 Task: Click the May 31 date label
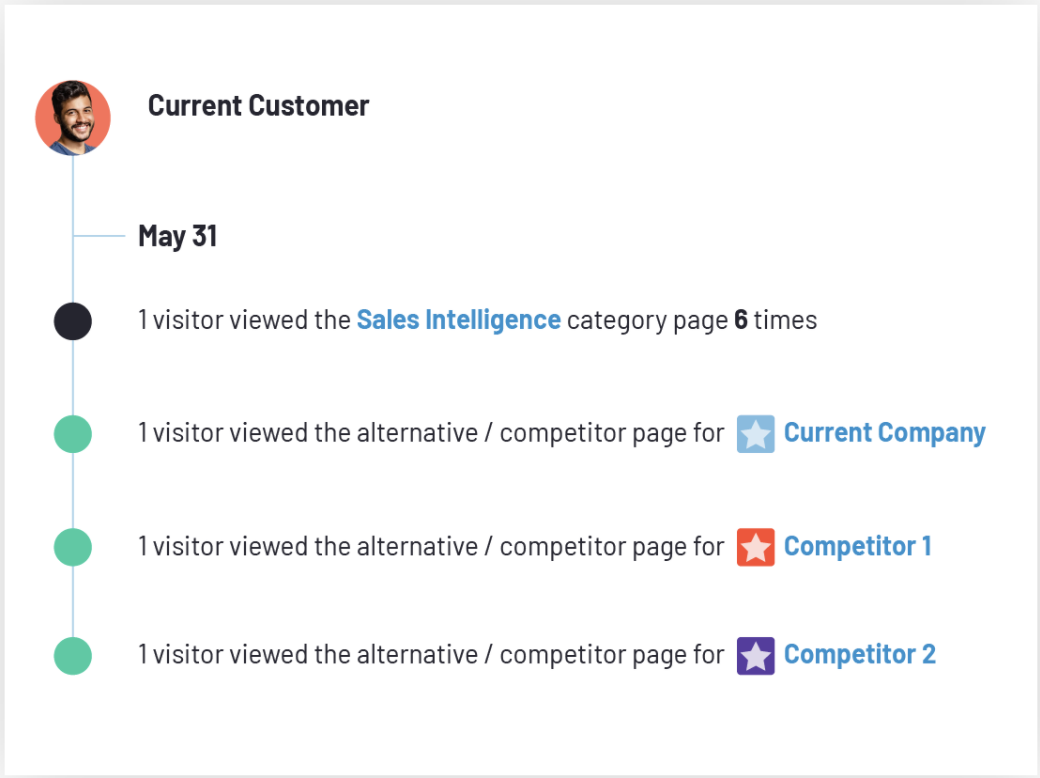[x=177, y=236]
